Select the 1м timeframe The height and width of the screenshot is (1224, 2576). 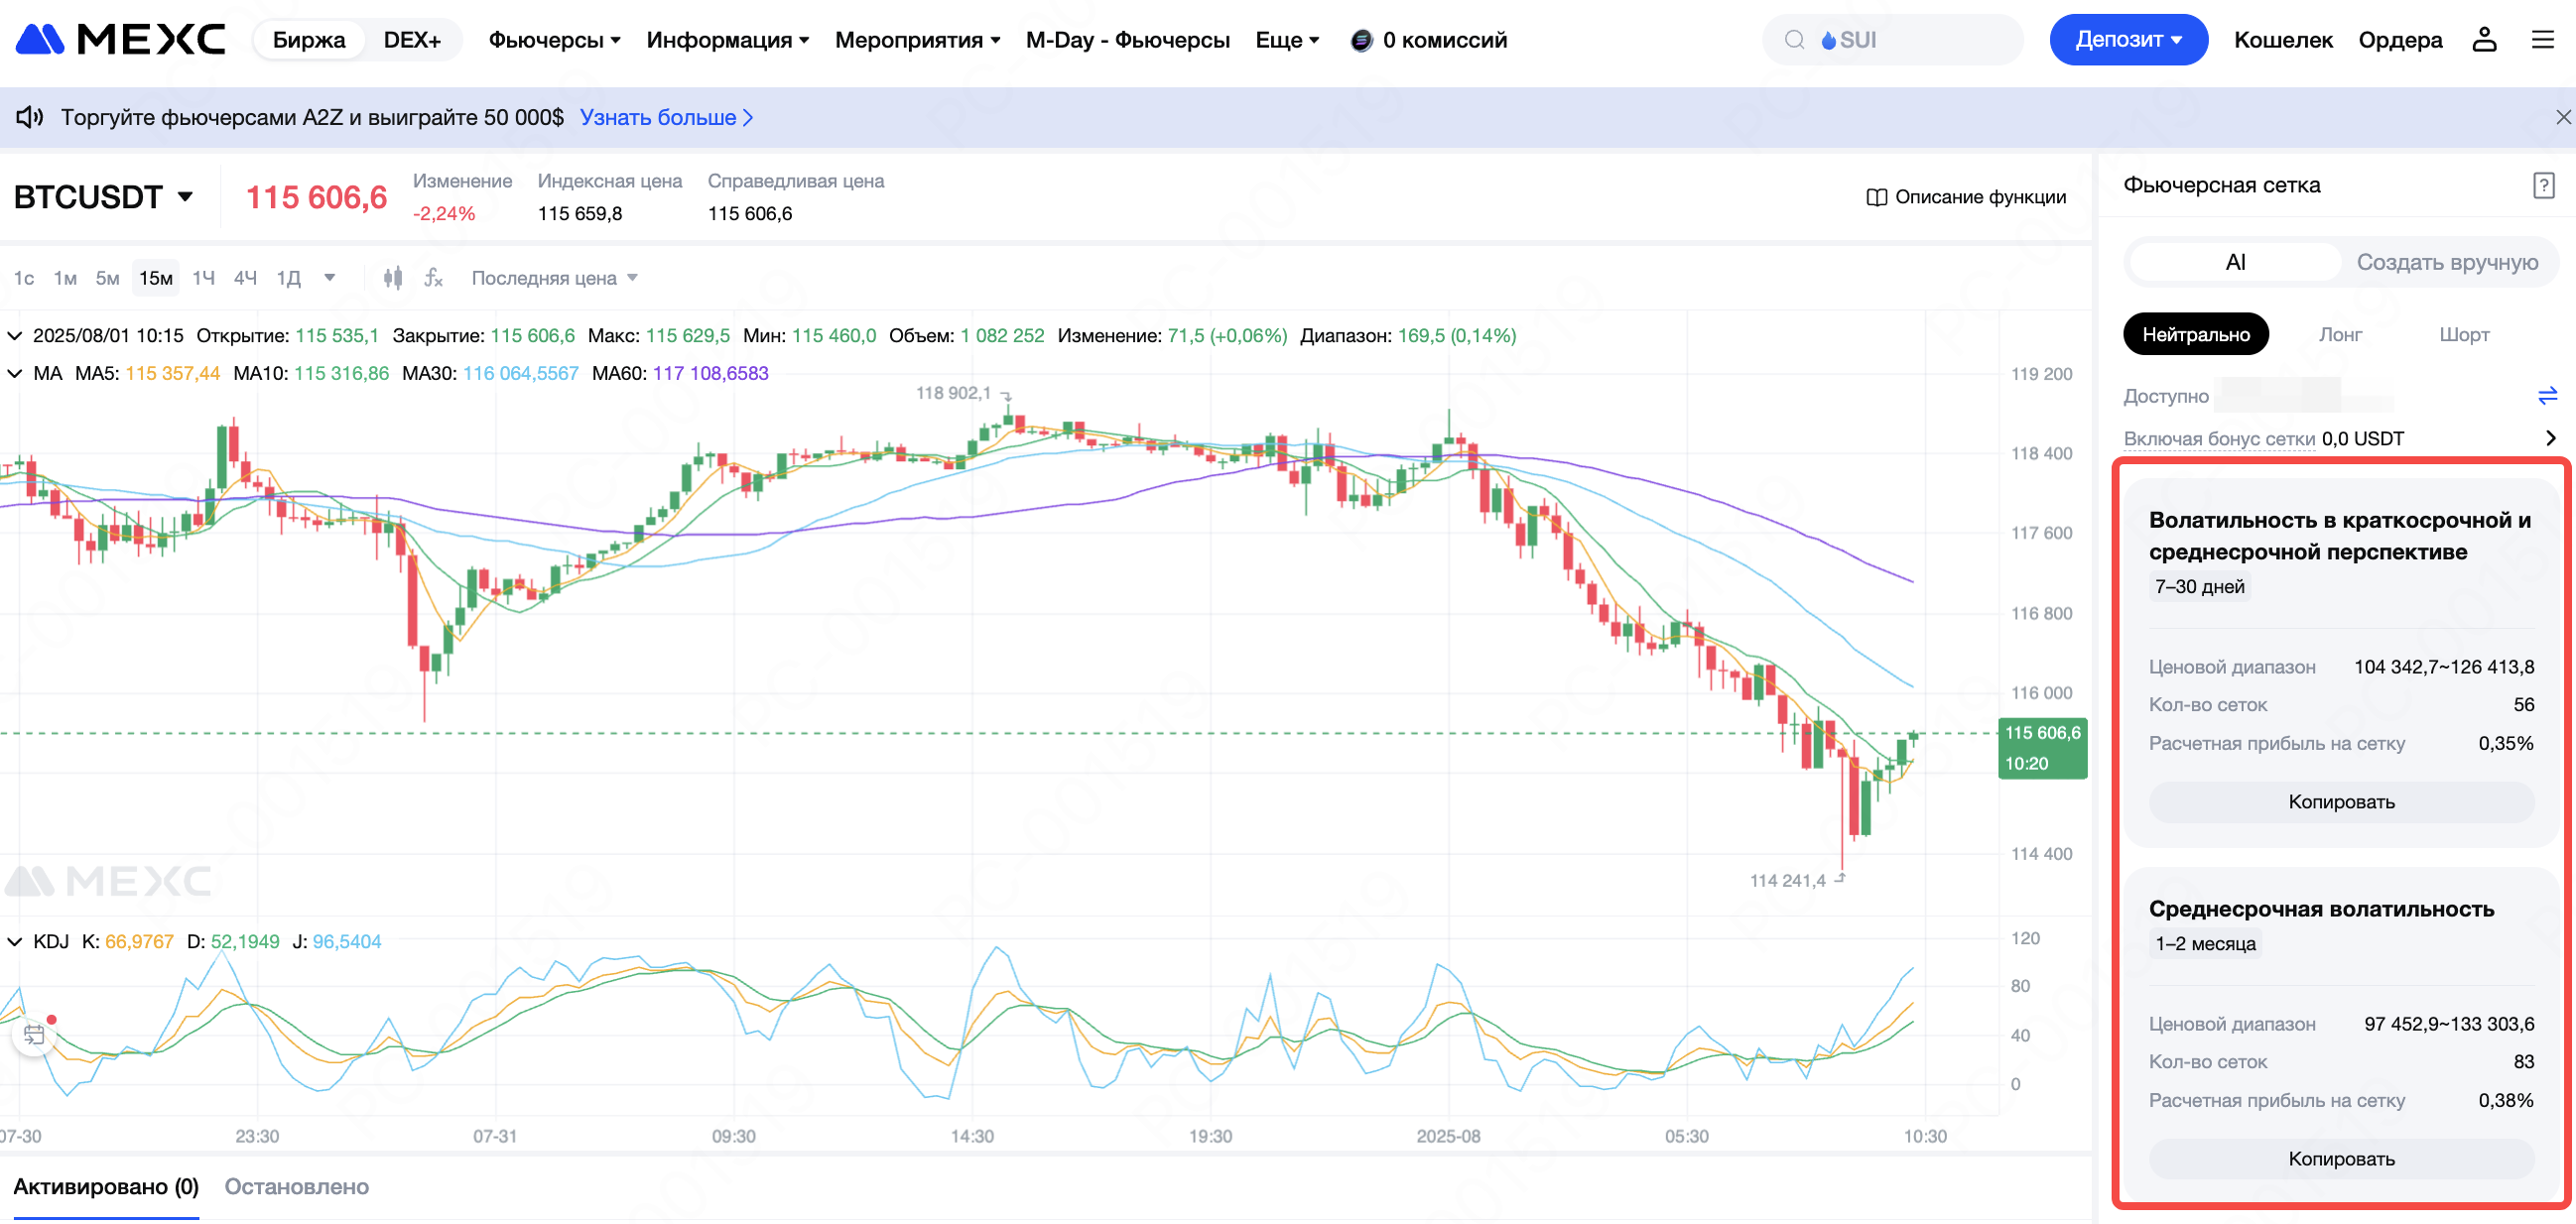click(x=65, y=278)
